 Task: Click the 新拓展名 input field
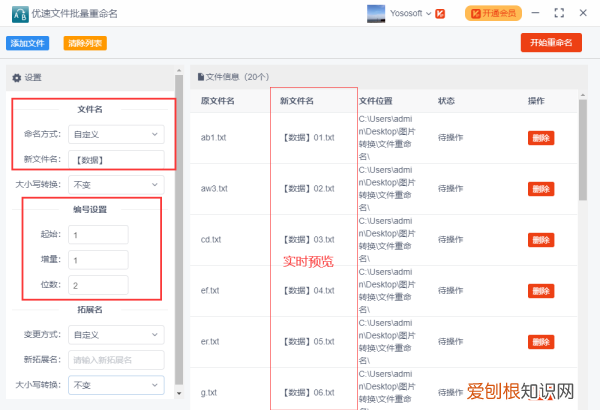click(116, 360)
